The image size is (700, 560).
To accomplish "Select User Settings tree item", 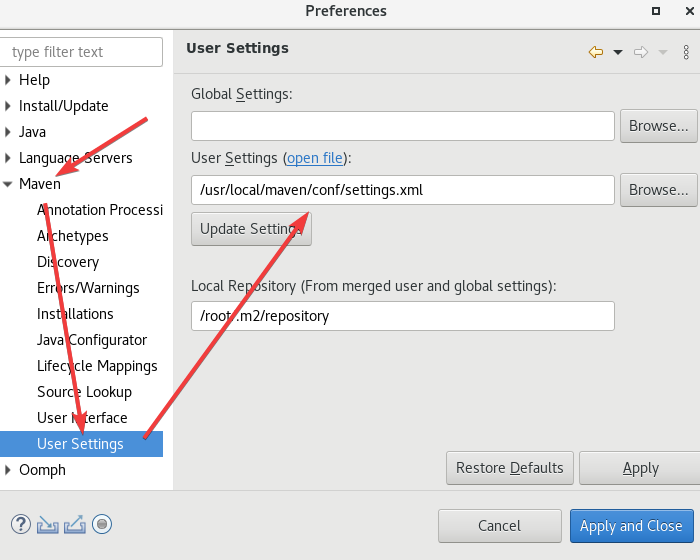I will 81,444.
